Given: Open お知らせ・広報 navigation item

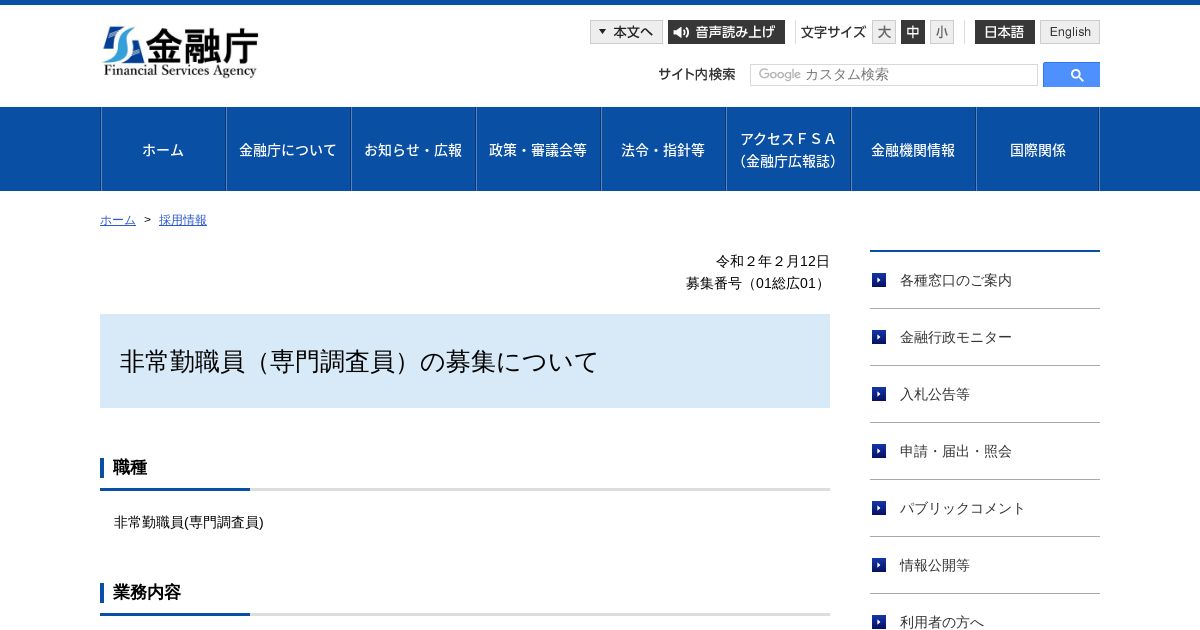Looking at the screenshot, I should pos(414,149).
